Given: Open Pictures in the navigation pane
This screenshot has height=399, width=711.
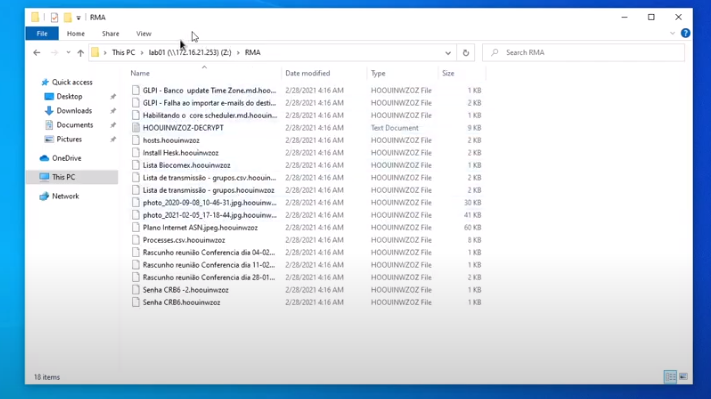Looking at the screenshot, I should (x=69, y=139).
